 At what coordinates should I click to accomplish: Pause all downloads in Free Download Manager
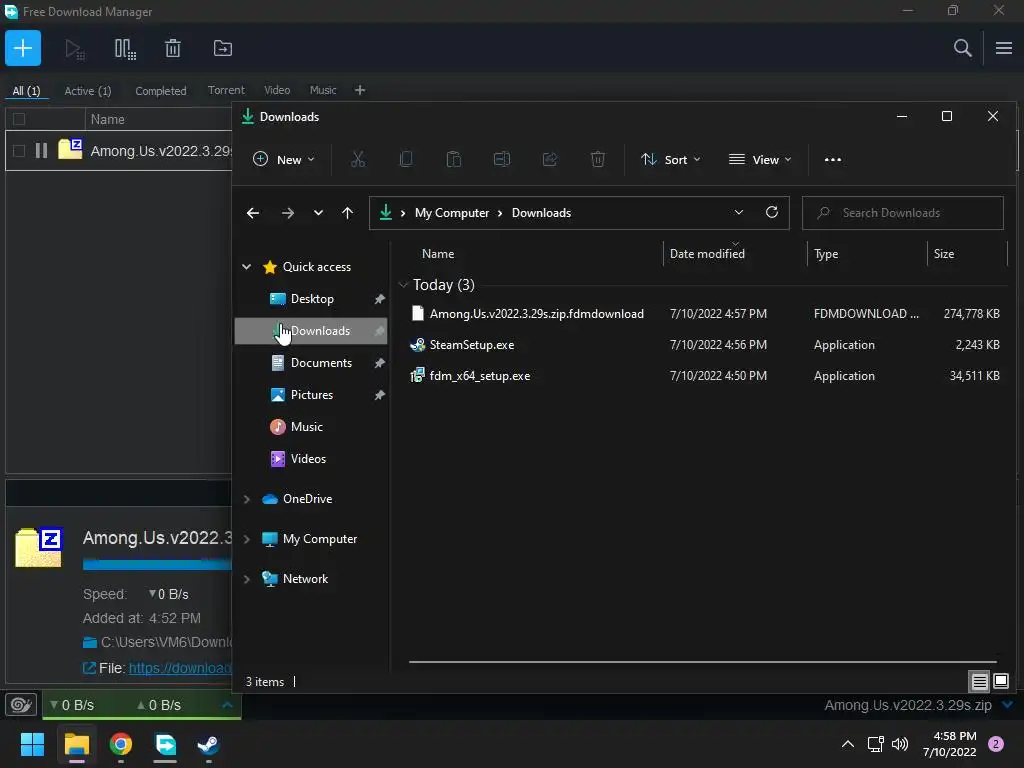click(125, 48)
